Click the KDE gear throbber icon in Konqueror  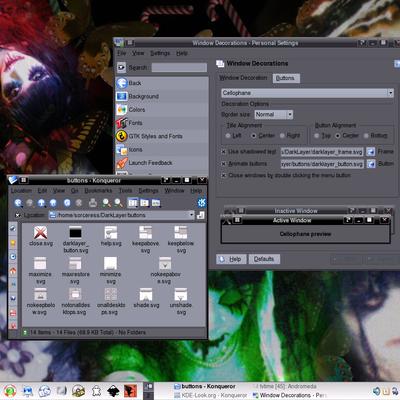pyautogui.click(x=202, y=203)
